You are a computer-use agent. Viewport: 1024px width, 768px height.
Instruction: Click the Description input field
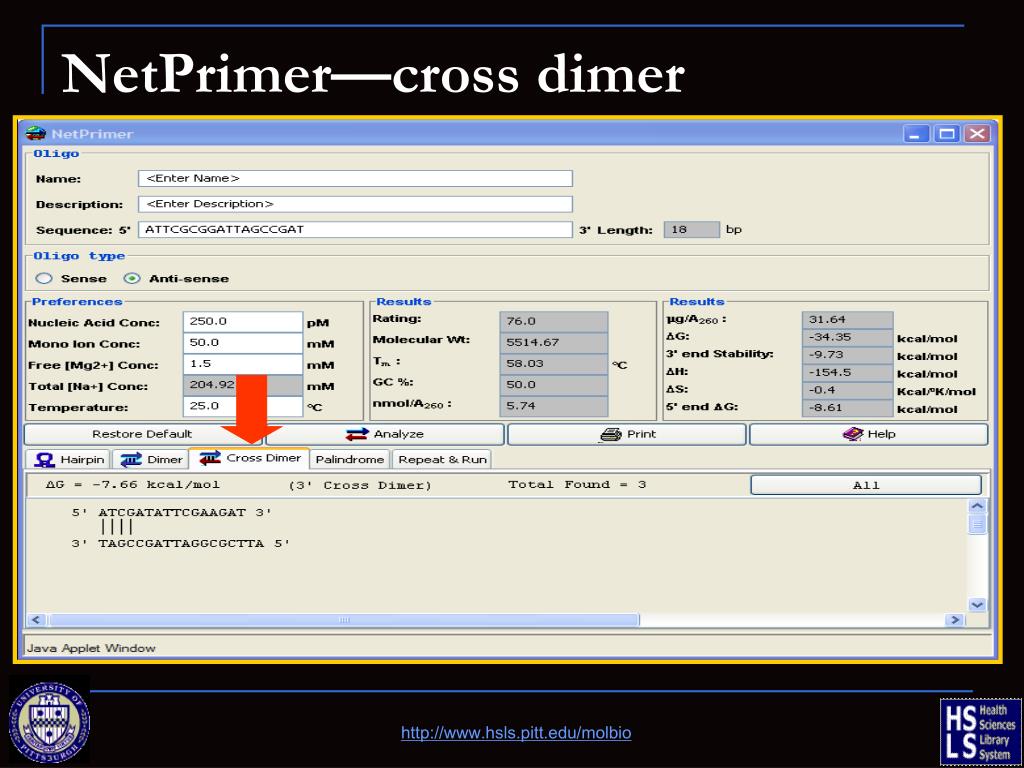355,204
